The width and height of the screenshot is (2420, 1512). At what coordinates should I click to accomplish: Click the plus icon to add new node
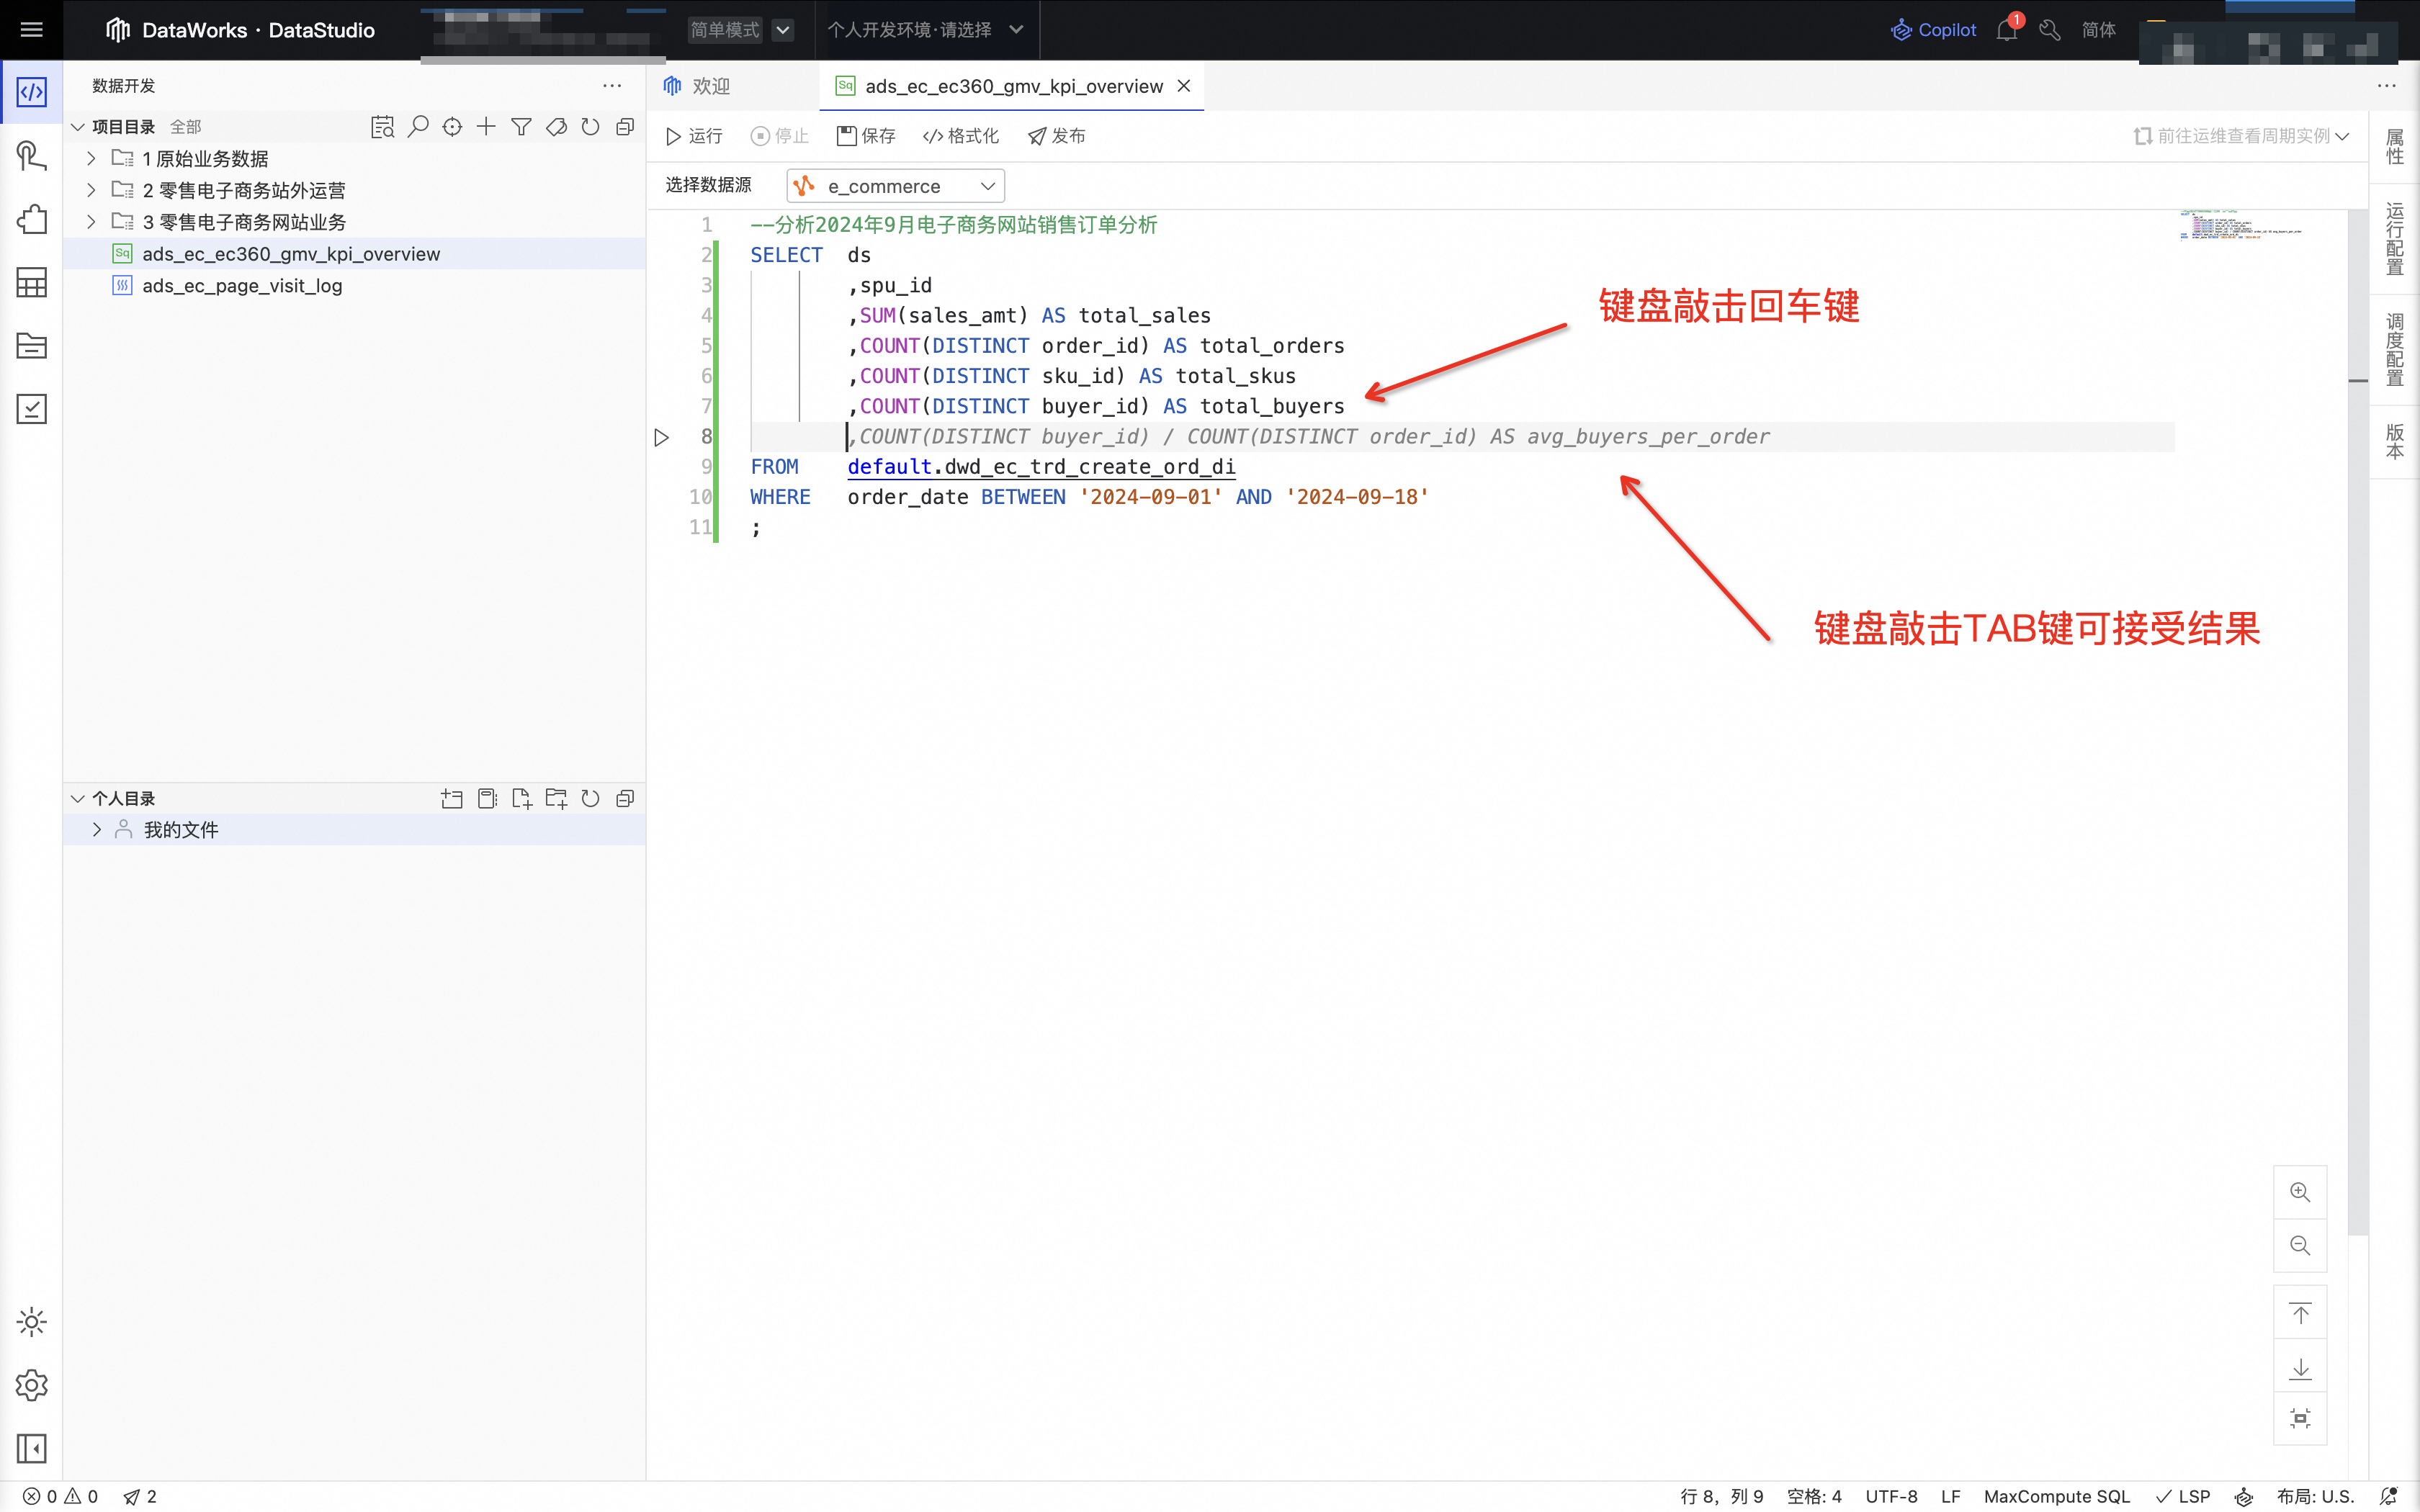tap(486, 127)
